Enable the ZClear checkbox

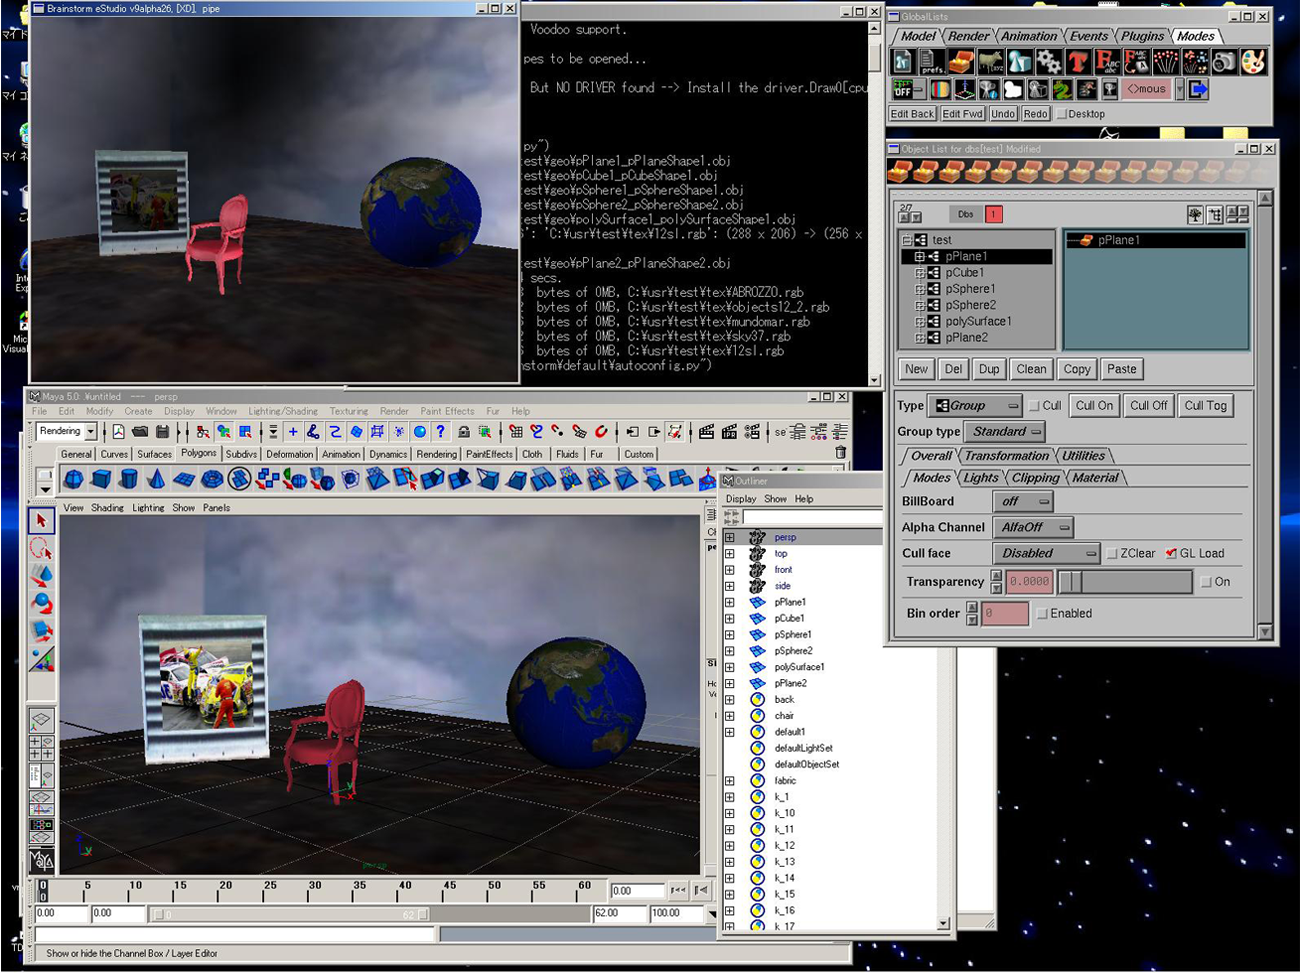[x=1112, y=554]
